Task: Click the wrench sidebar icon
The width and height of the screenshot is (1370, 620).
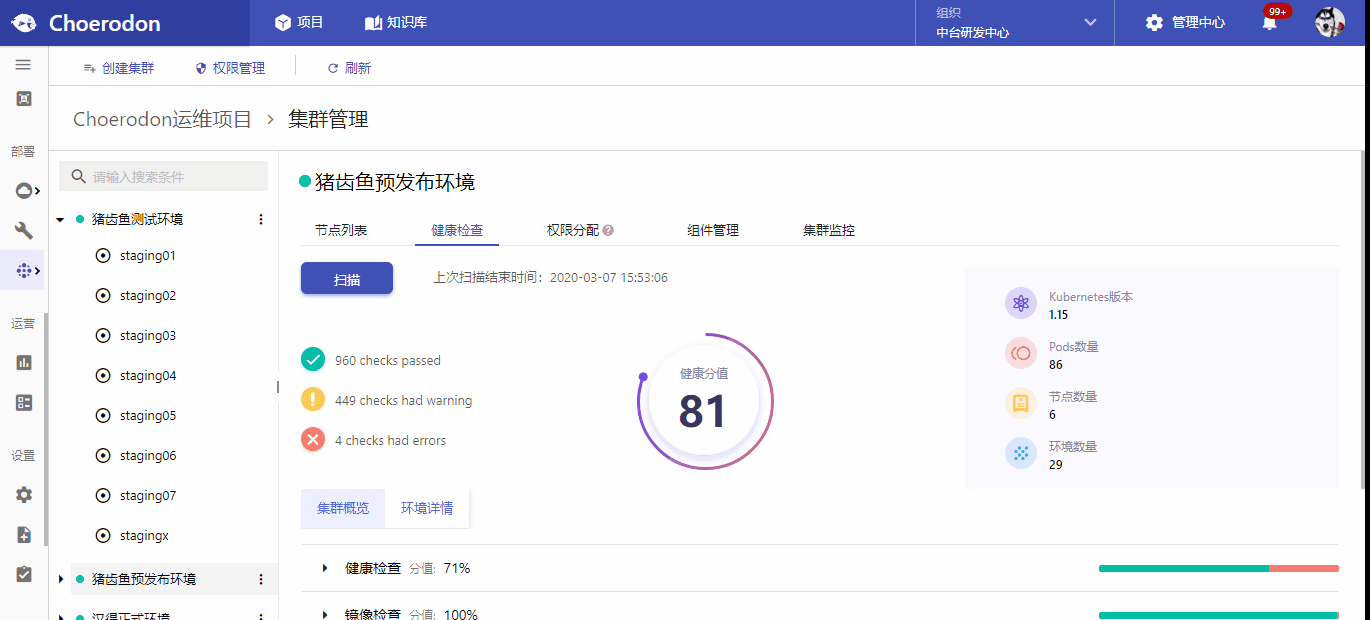Action: pos(24,230)
